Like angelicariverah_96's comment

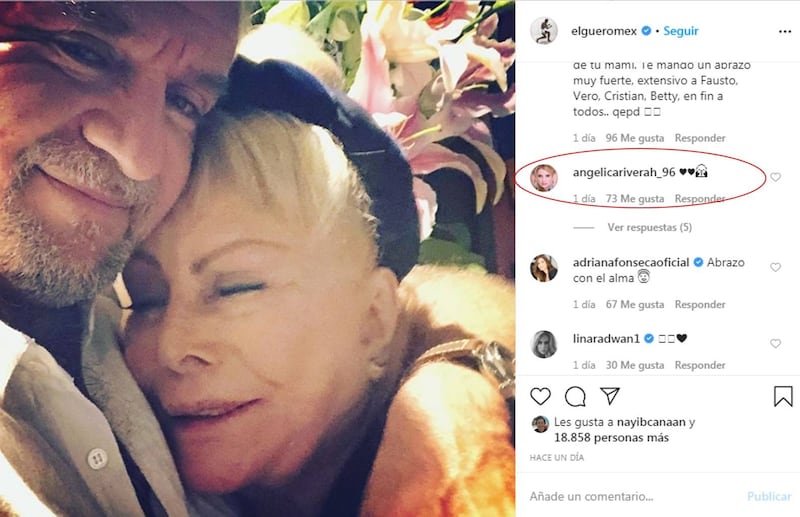tap(776, 177)
